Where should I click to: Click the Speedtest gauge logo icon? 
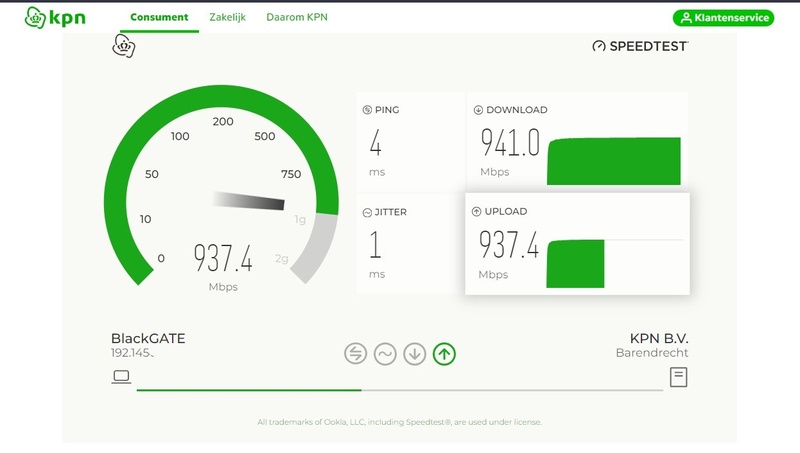(599, 46)
